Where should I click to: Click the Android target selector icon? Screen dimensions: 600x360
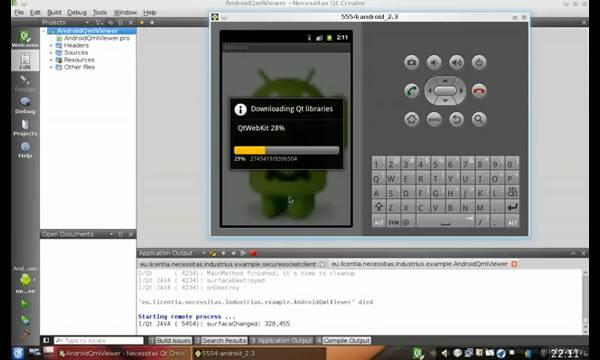point(25,280)
